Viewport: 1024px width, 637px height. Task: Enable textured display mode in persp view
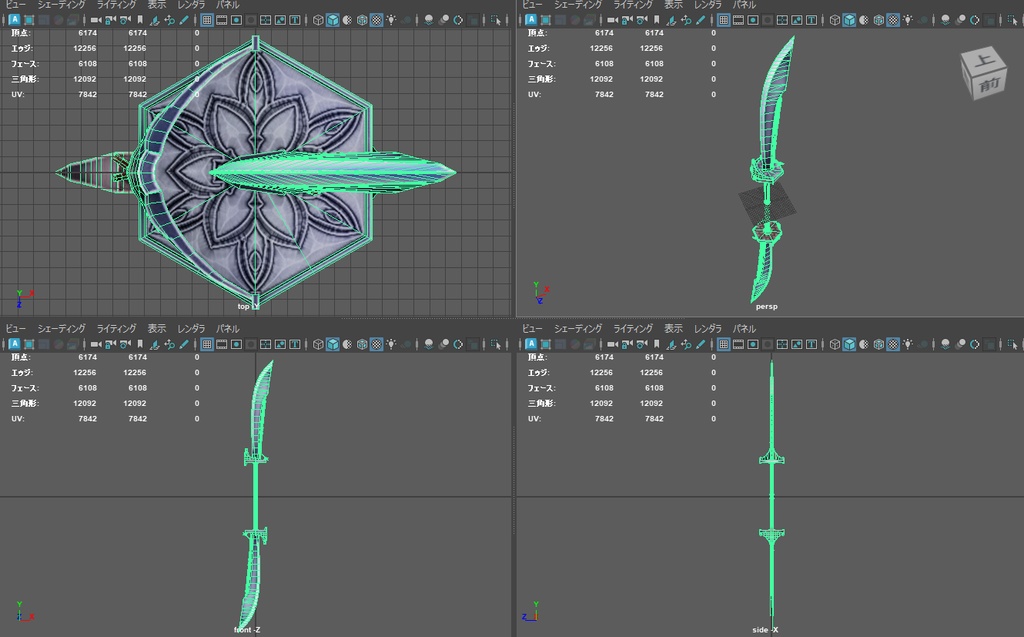(x=862, y=19)
